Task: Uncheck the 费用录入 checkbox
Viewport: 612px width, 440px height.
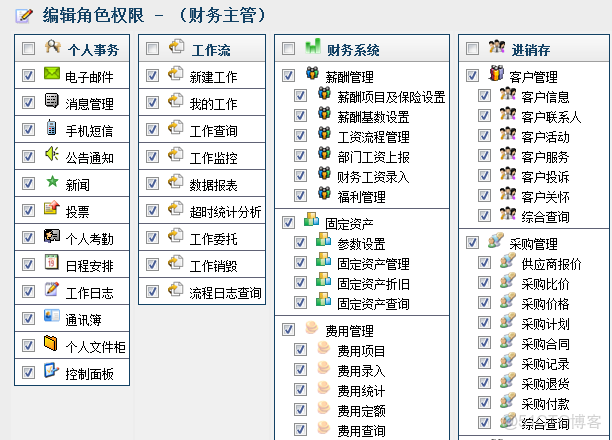Action: [x=300, y=369]
